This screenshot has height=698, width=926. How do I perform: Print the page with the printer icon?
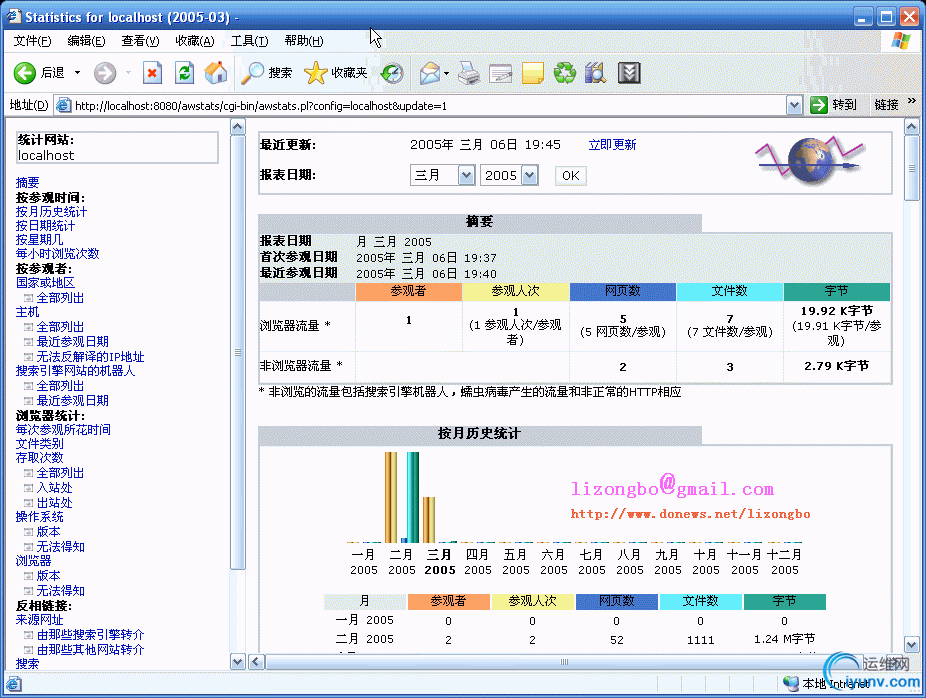point(469,73)
